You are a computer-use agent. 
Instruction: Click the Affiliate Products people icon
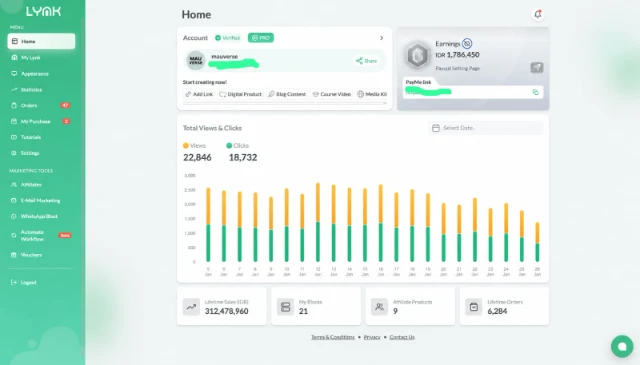pyautogui.click(x=379, y=307)
